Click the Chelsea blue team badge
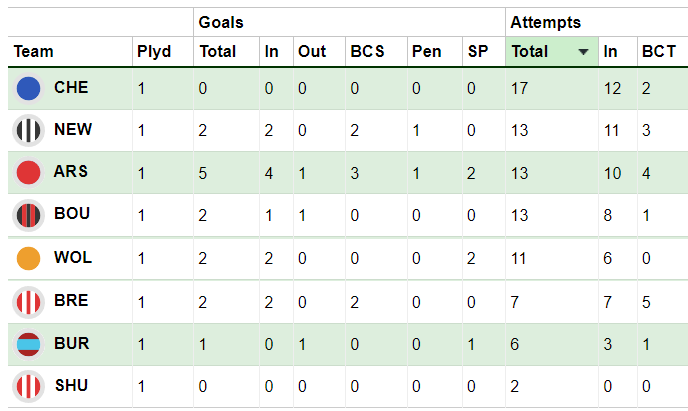 (x=29, y=88)
